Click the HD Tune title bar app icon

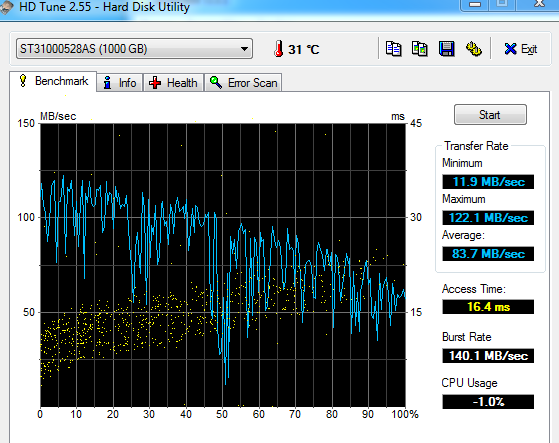coord(6,8)
